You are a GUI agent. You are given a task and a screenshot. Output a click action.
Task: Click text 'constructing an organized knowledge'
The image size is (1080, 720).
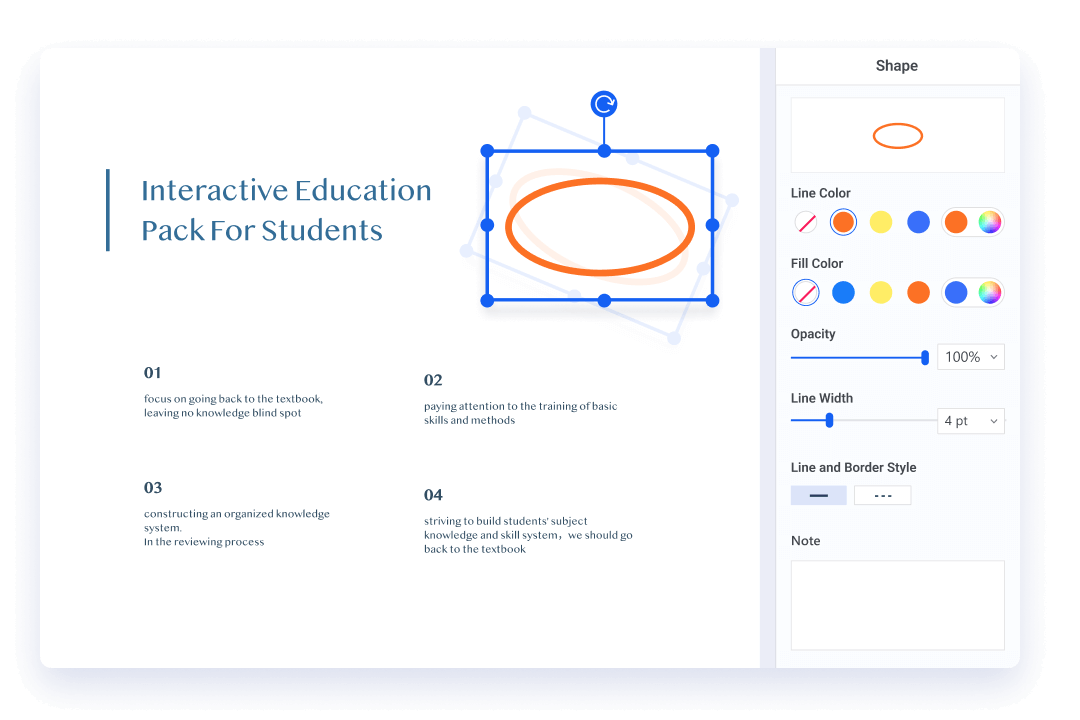pos(236,514)
